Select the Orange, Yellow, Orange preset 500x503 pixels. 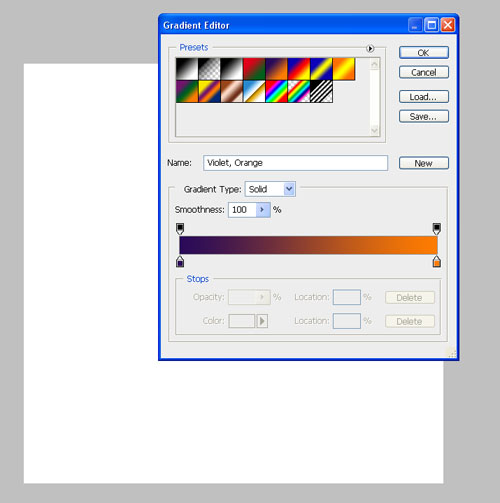(344, 69)
